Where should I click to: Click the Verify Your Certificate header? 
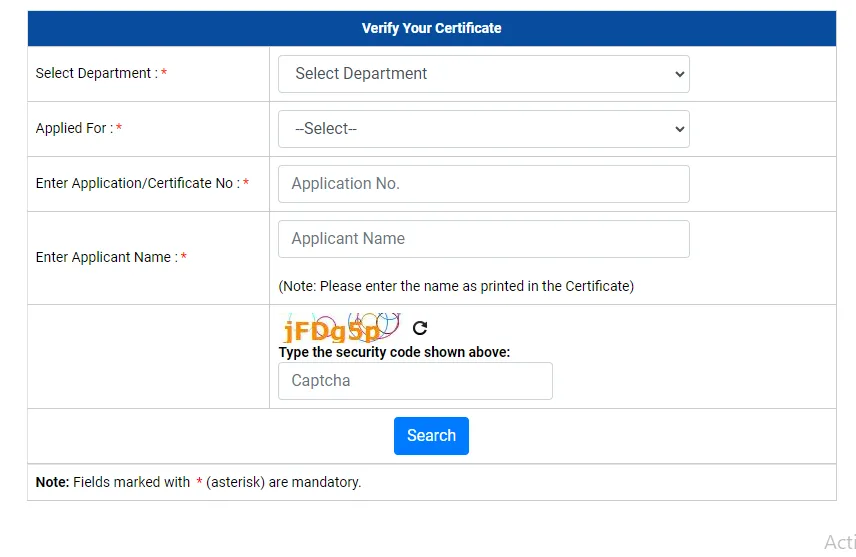(432, 28)
